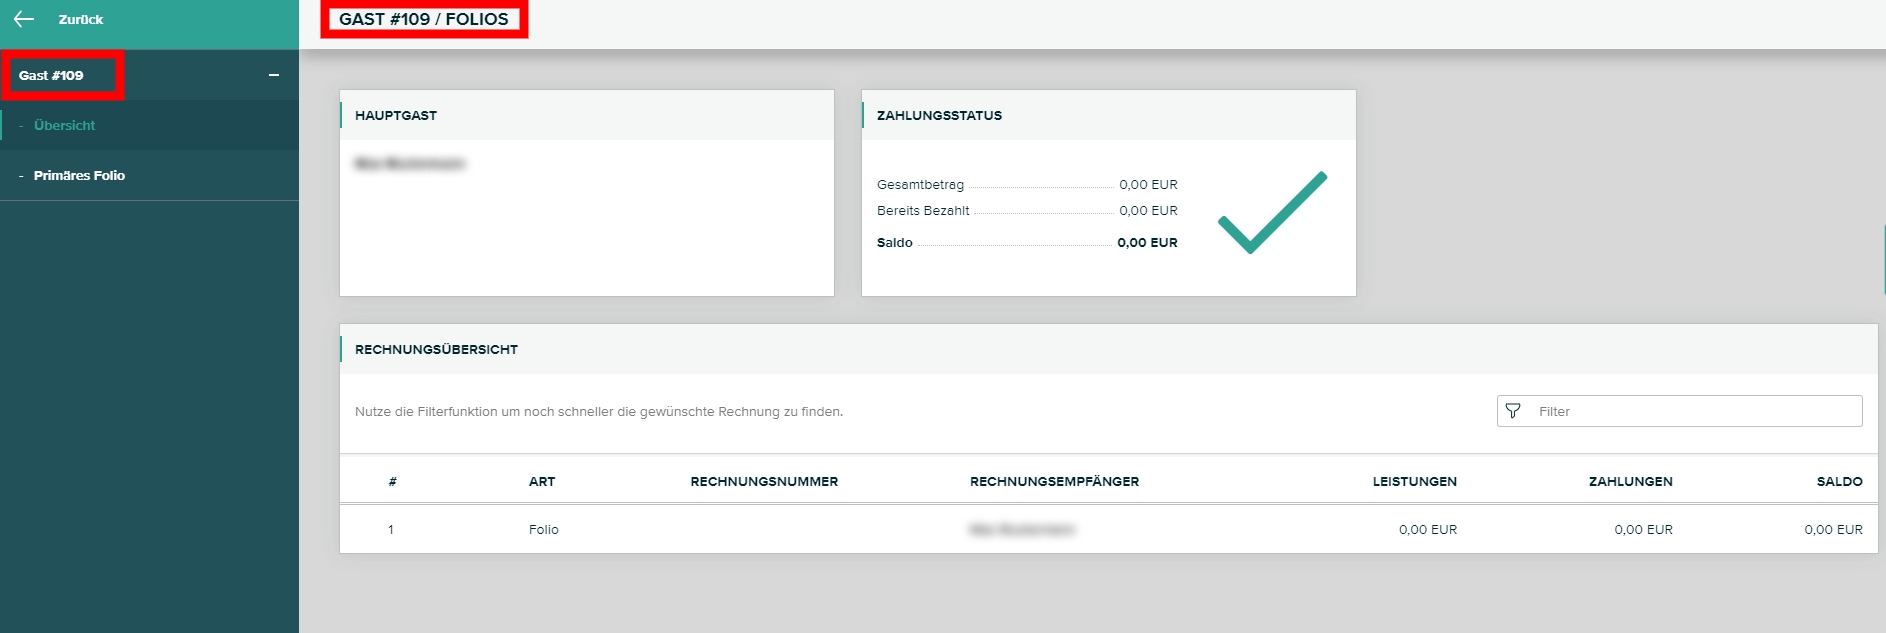Click the funnel filter icon
The height and width of the screenshot is (633, 1886).
pyautogui.click(x=1513, y=411)
